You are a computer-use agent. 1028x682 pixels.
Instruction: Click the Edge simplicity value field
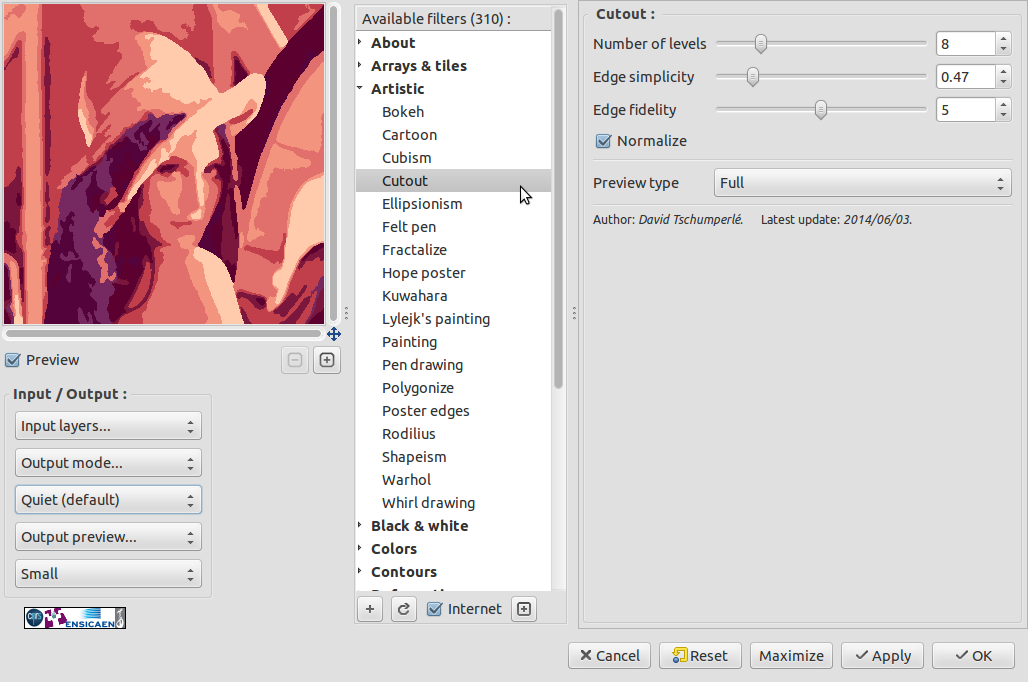[x=966, y=77]
